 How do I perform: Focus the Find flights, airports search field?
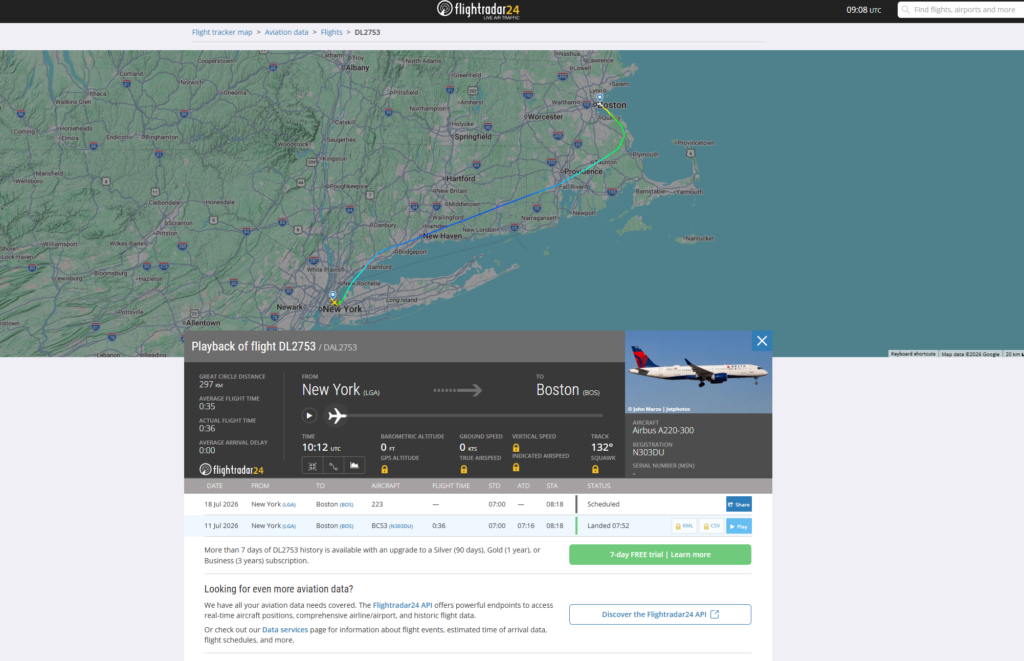964,10
